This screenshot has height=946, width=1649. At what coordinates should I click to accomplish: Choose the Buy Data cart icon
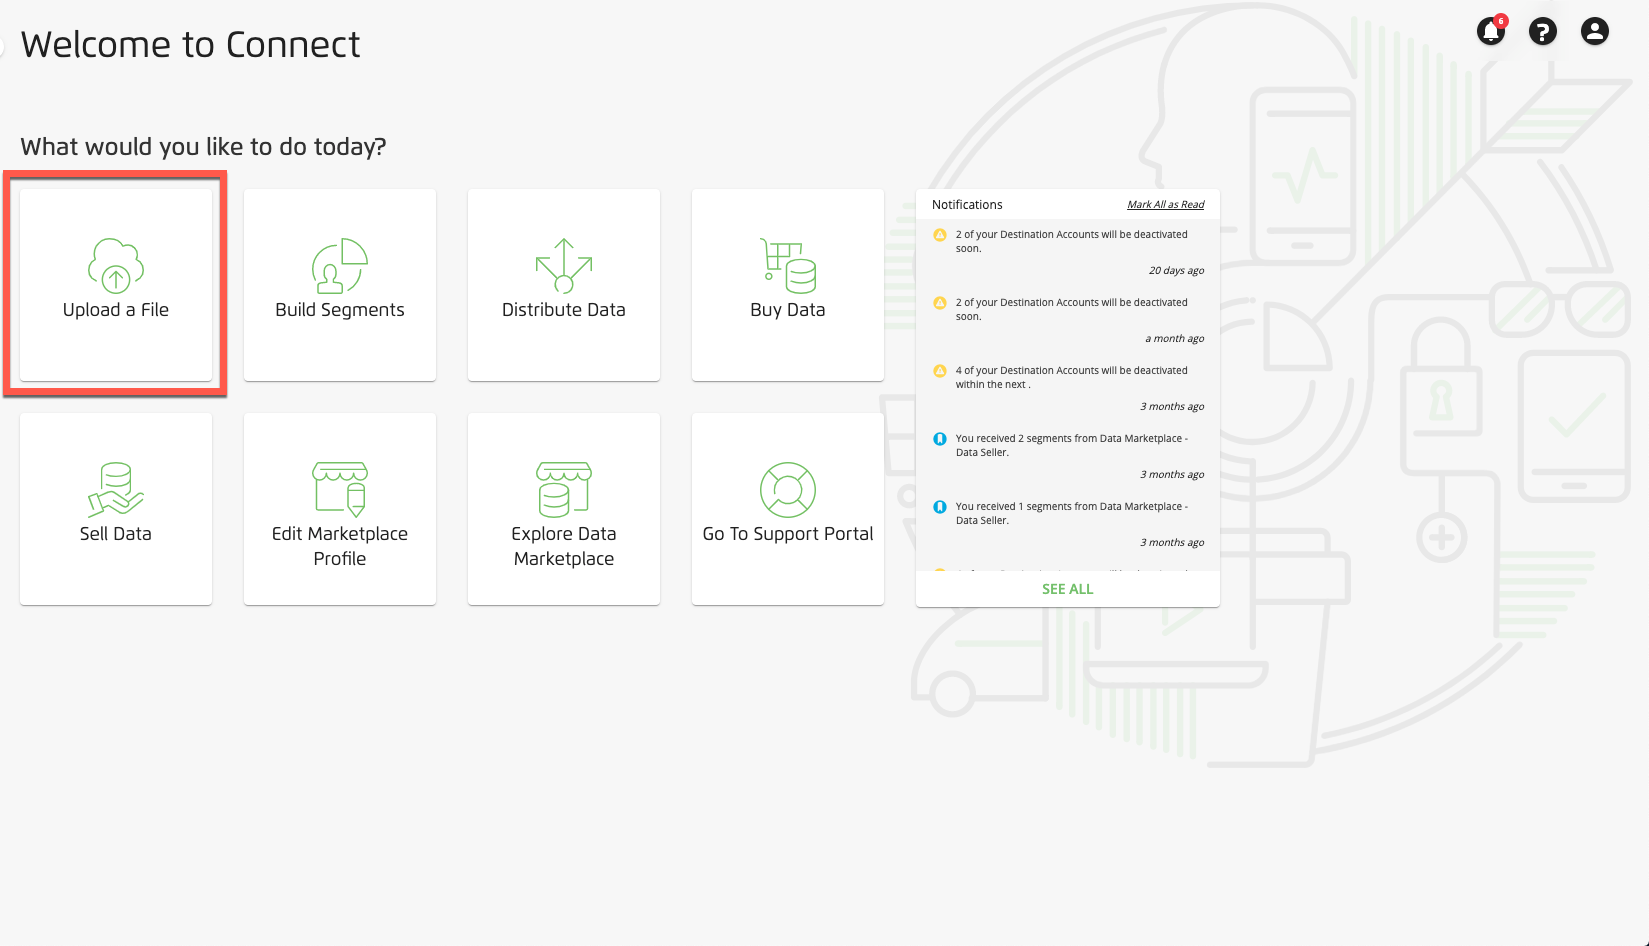click(x=788, y=265)
